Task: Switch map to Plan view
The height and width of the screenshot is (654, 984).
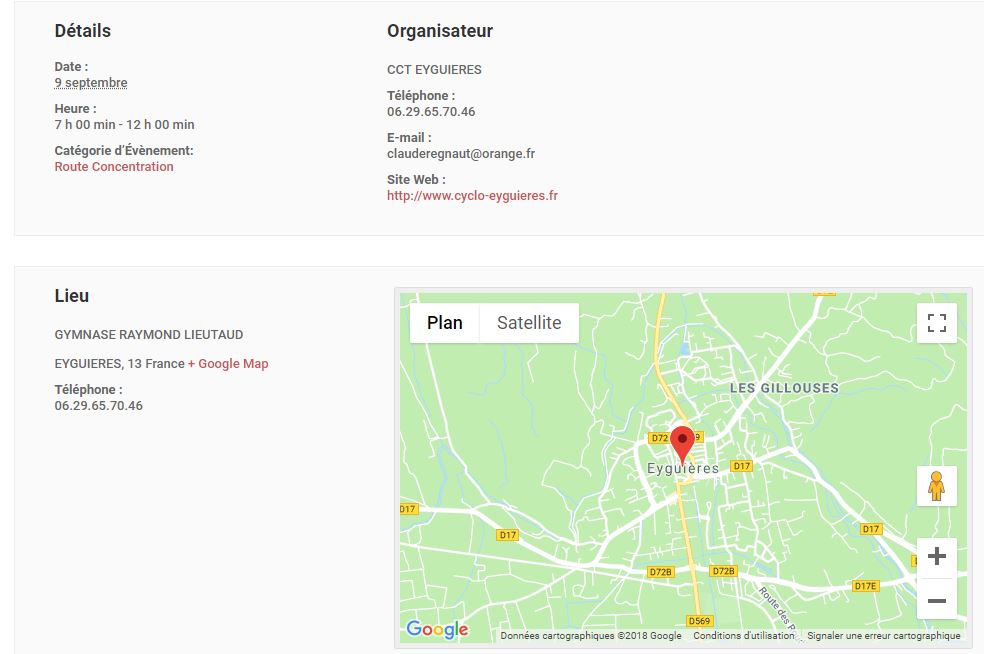Action: (x=445, y=323)
